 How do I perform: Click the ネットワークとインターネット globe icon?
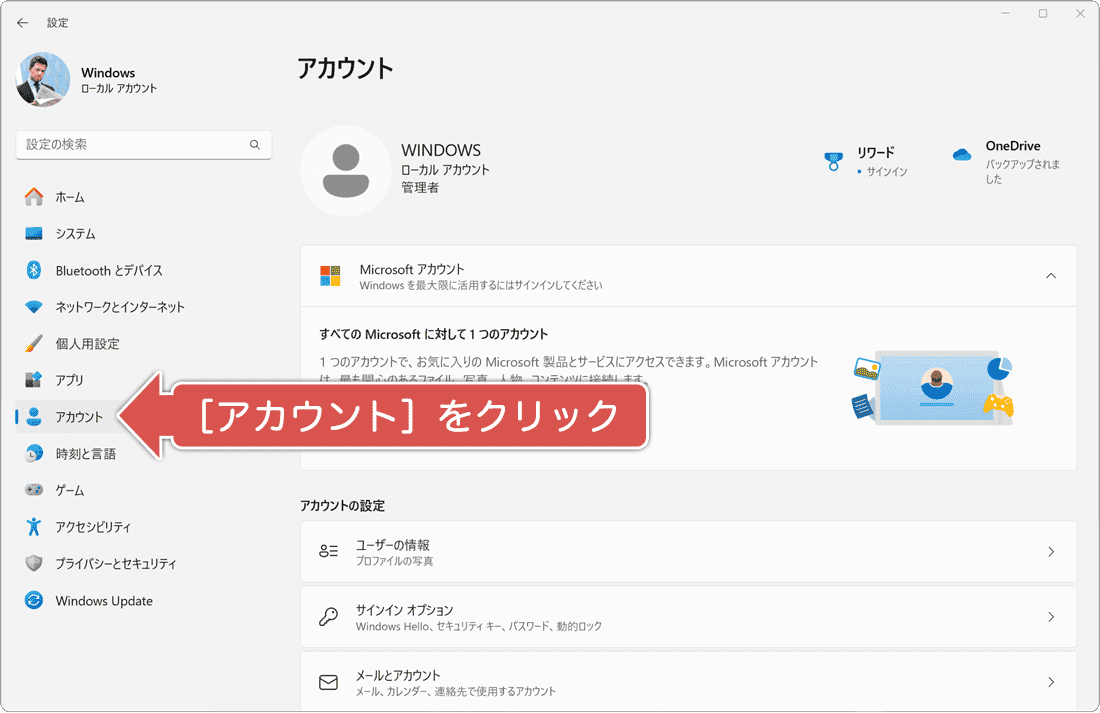tap(34, 307)
